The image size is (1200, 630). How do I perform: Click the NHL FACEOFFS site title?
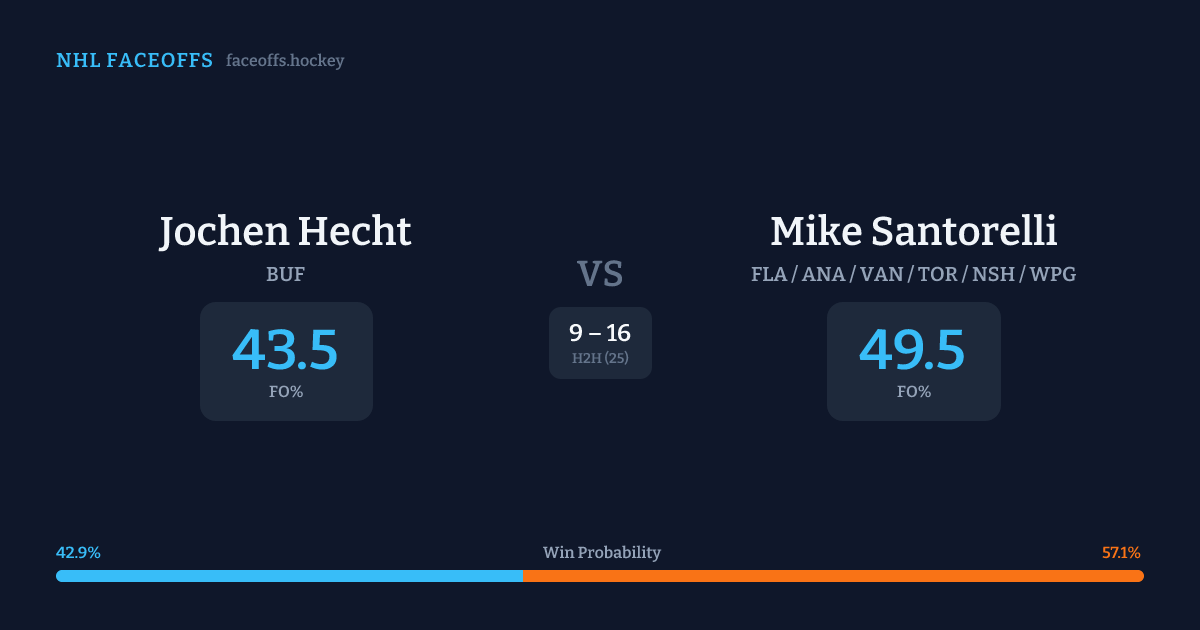(x=134, y=61)
